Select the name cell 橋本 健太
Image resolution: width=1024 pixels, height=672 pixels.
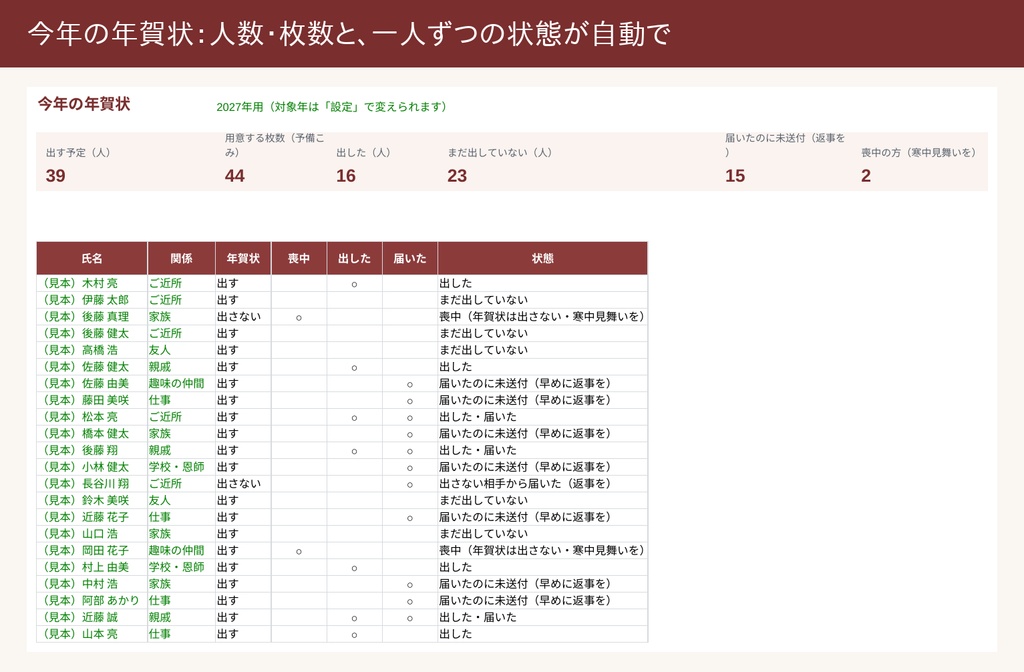tap(92, 434)
